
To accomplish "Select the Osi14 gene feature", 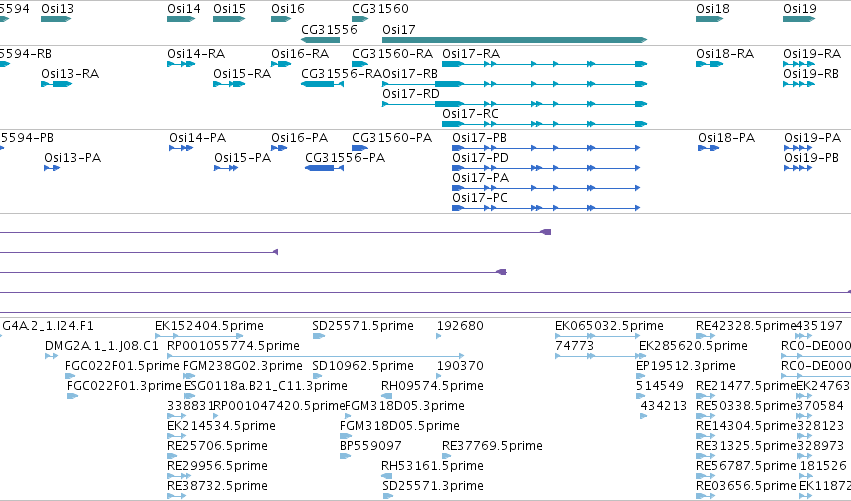I will click(x=181, y=19).
